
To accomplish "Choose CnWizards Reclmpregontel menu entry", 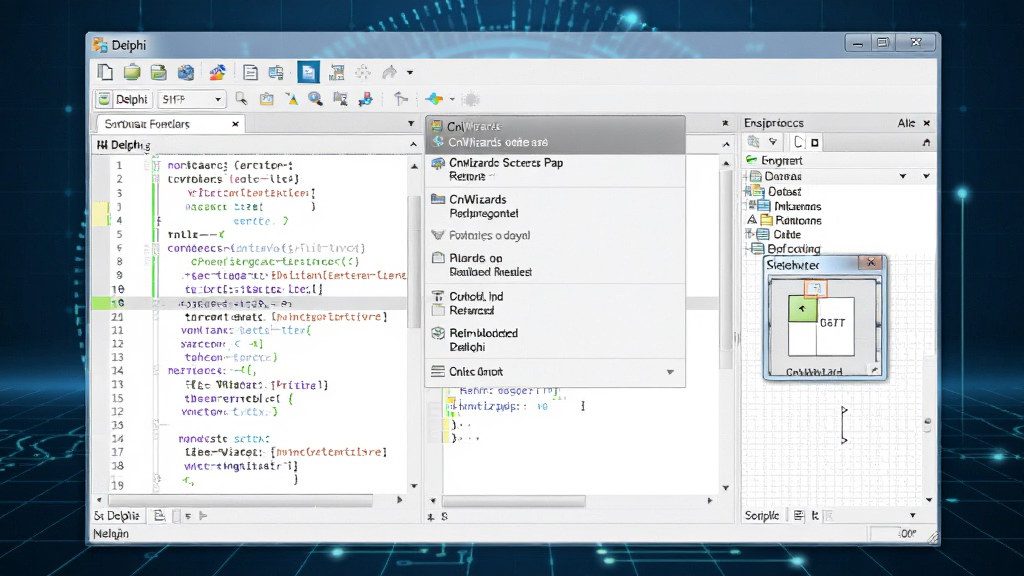I will [555, 206].
